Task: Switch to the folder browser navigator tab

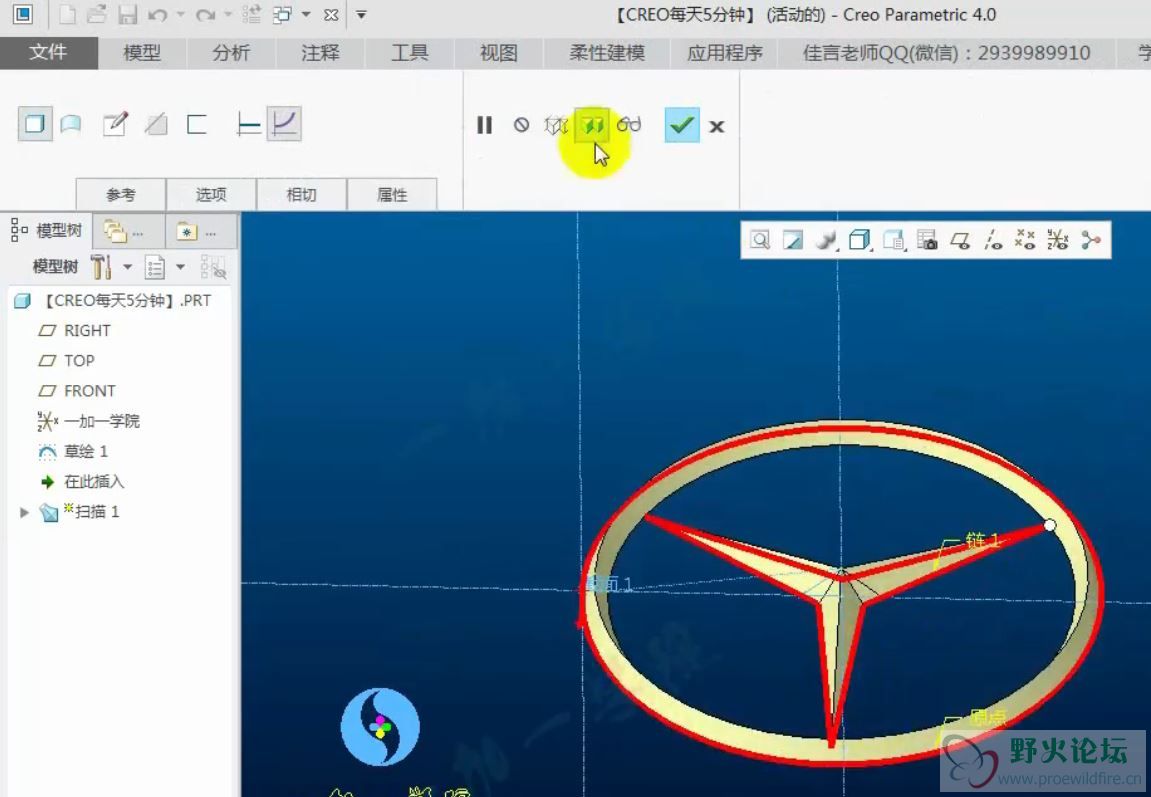Action: point(128,232)
